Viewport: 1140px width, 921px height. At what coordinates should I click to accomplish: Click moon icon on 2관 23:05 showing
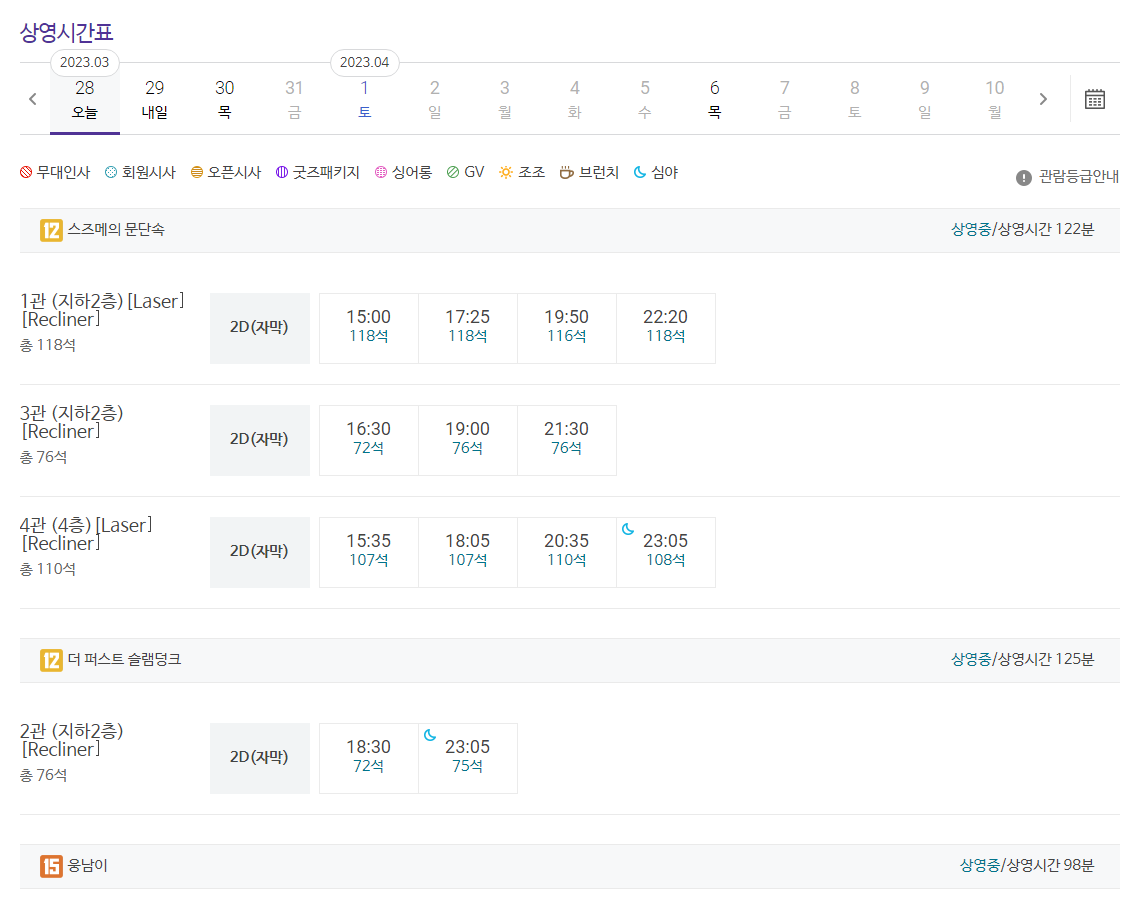[x=430, y=735]
